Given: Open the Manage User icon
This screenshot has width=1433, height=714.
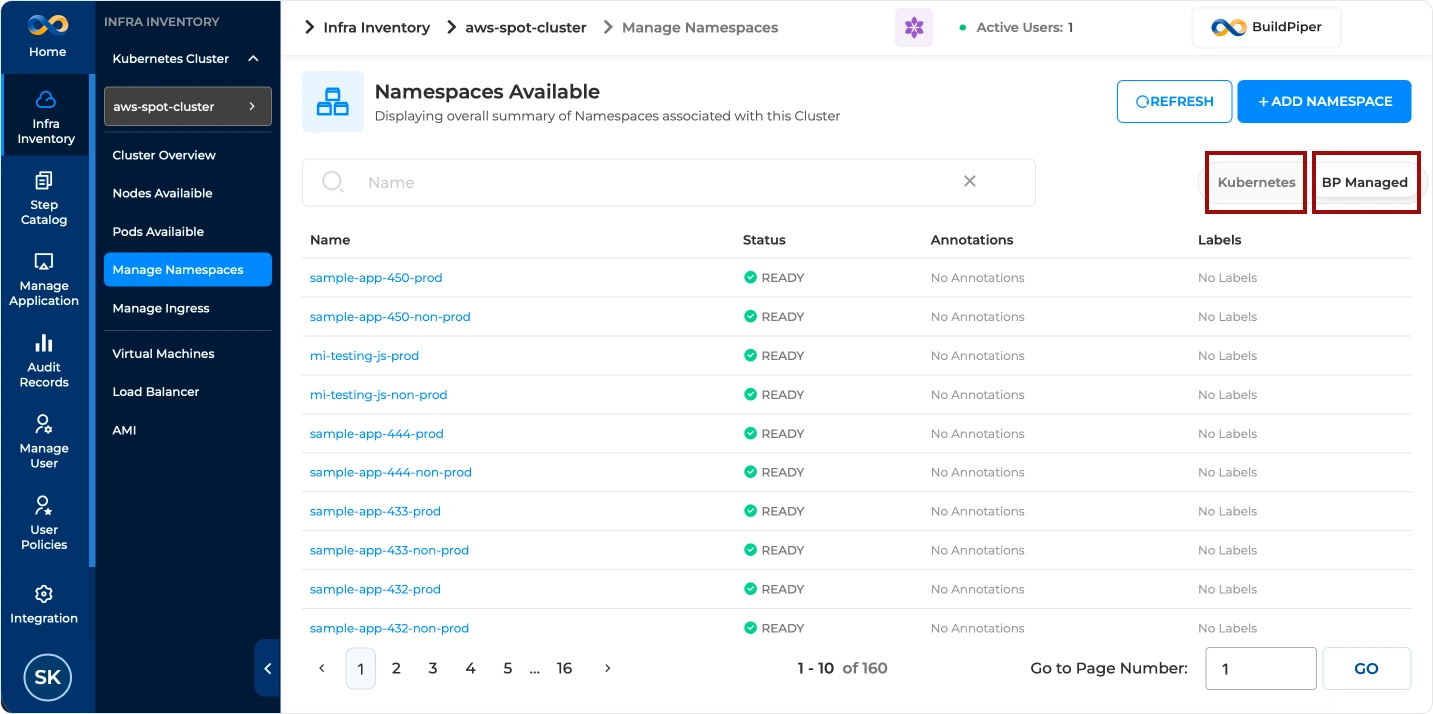Looking at the screenshot, I should pos(44,424).
